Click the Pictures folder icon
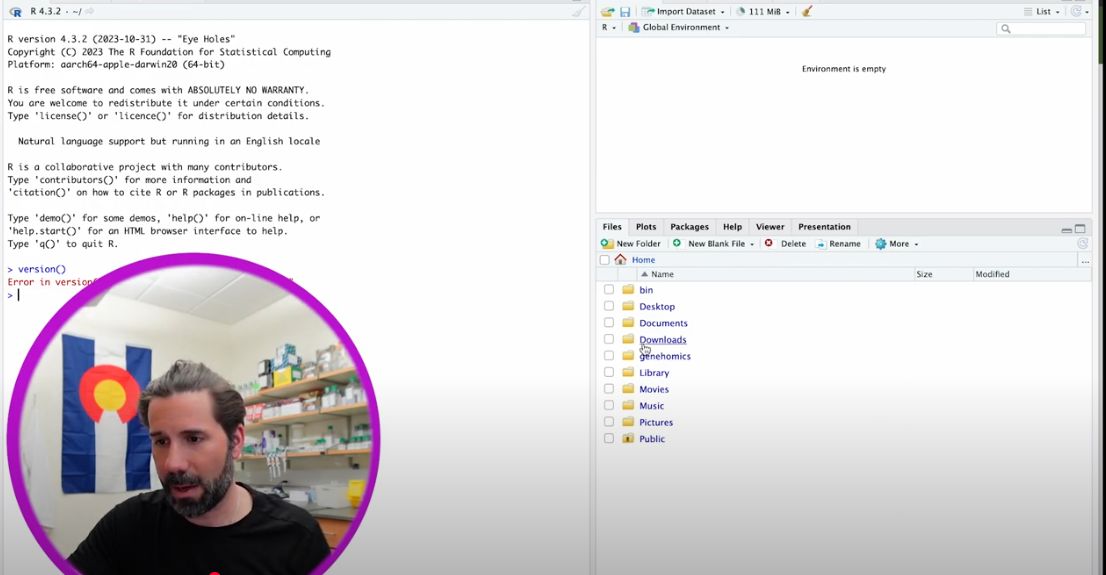The height and width of the screenshot is (575, 1106). [x=628, y=422]
